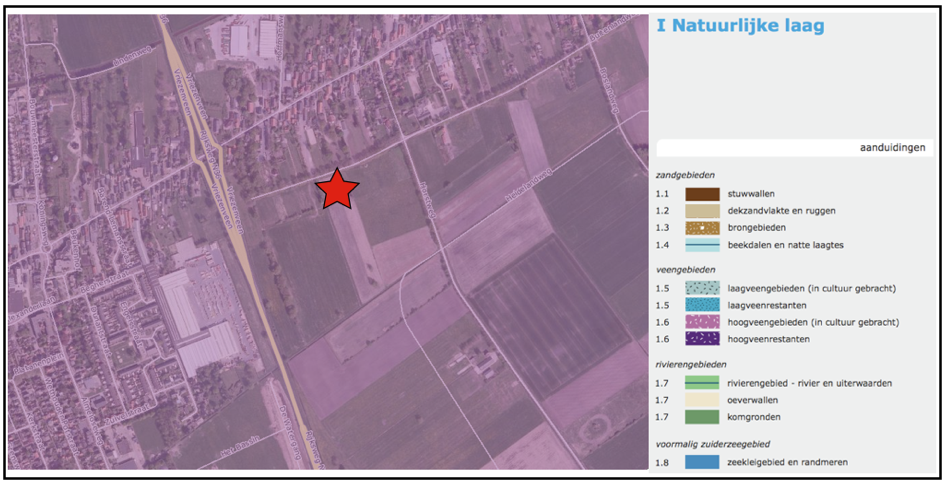The height and width of the screenshot is (485, 946).
Task: Click the hoogveenrestanten dark purple swatch
Action: [702, 338]
